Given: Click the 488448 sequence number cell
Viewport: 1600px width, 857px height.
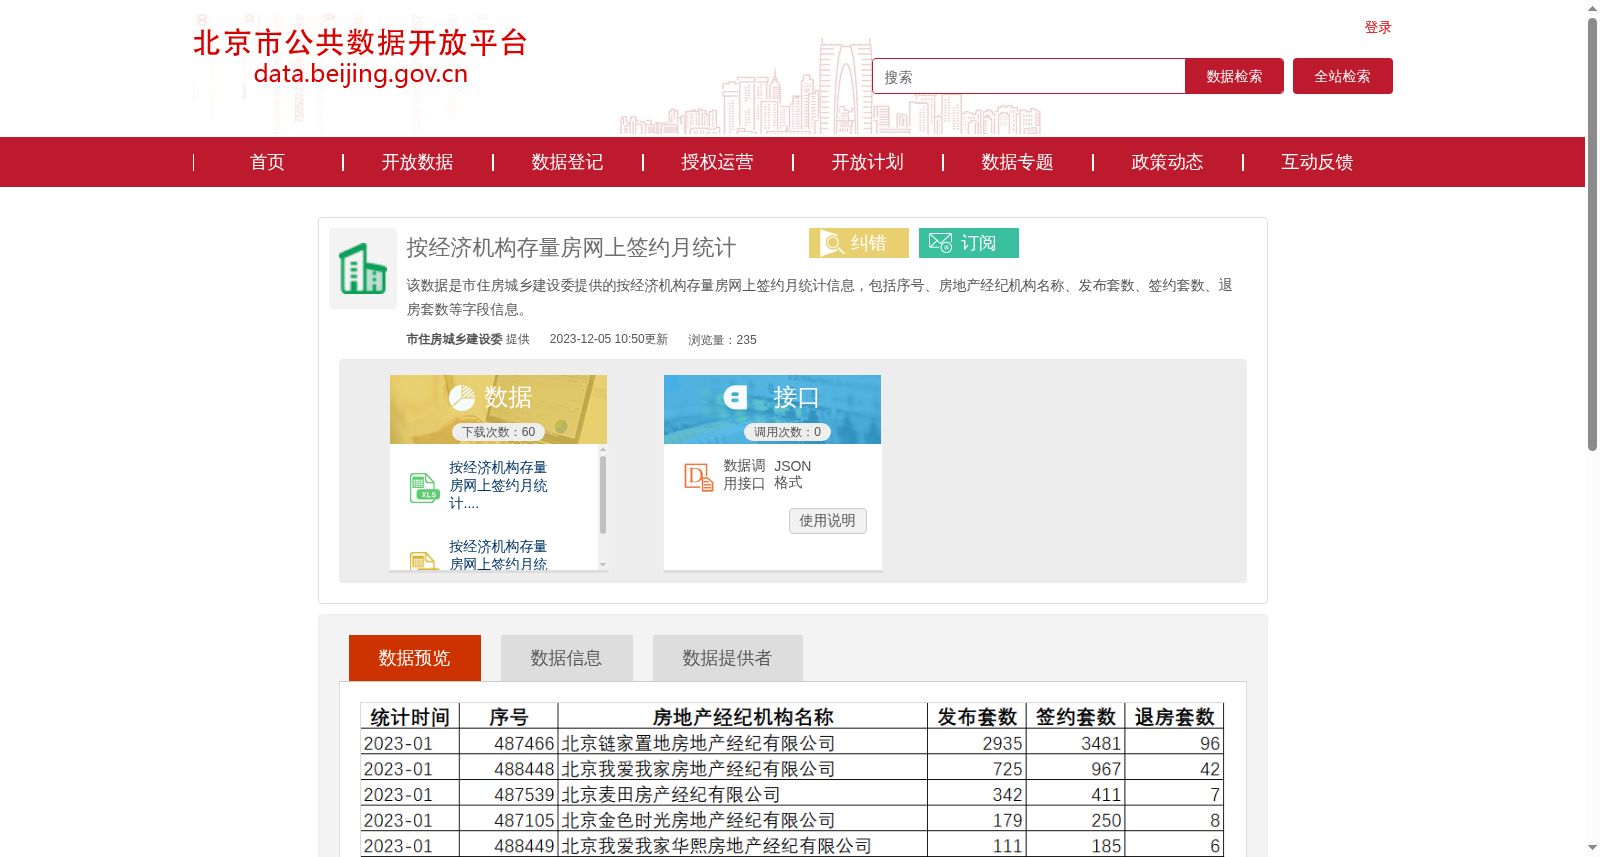Looking at the screenshot, I should click(509, 769).
